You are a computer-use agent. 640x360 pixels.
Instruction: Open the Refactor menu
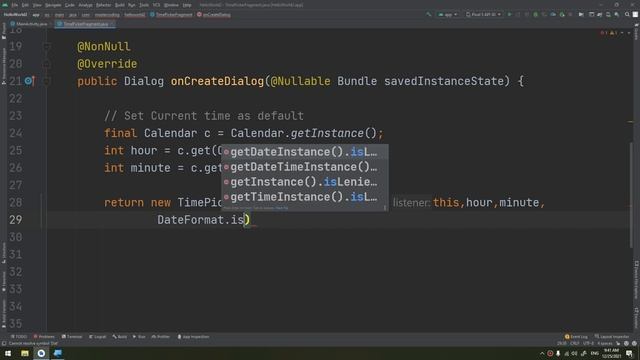[103, 5]
